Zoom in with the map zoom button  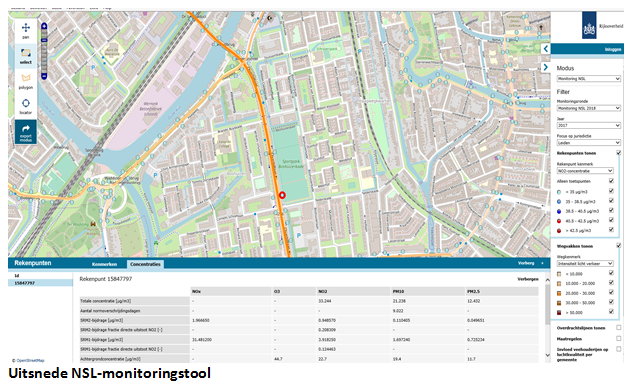click(x=44, y=26)
